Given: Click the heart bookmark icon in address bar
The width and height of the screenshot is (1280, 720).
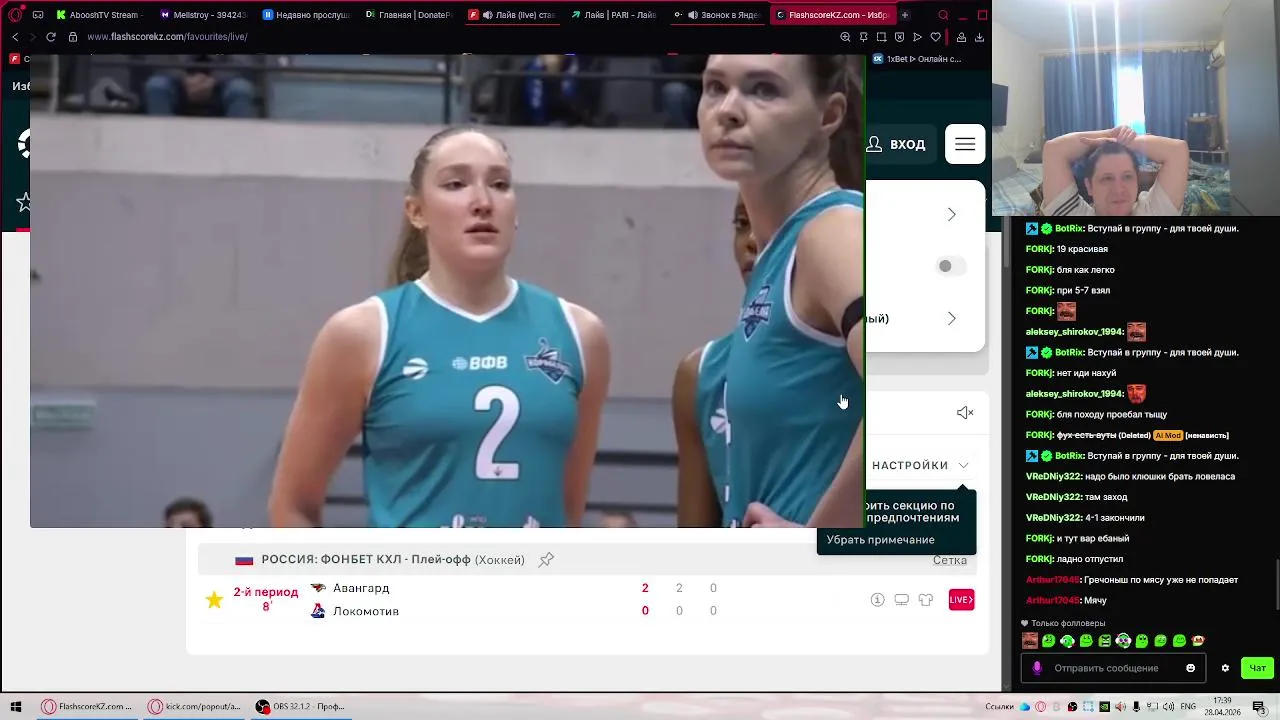Looking at the screenshot, I should [936, 37].
